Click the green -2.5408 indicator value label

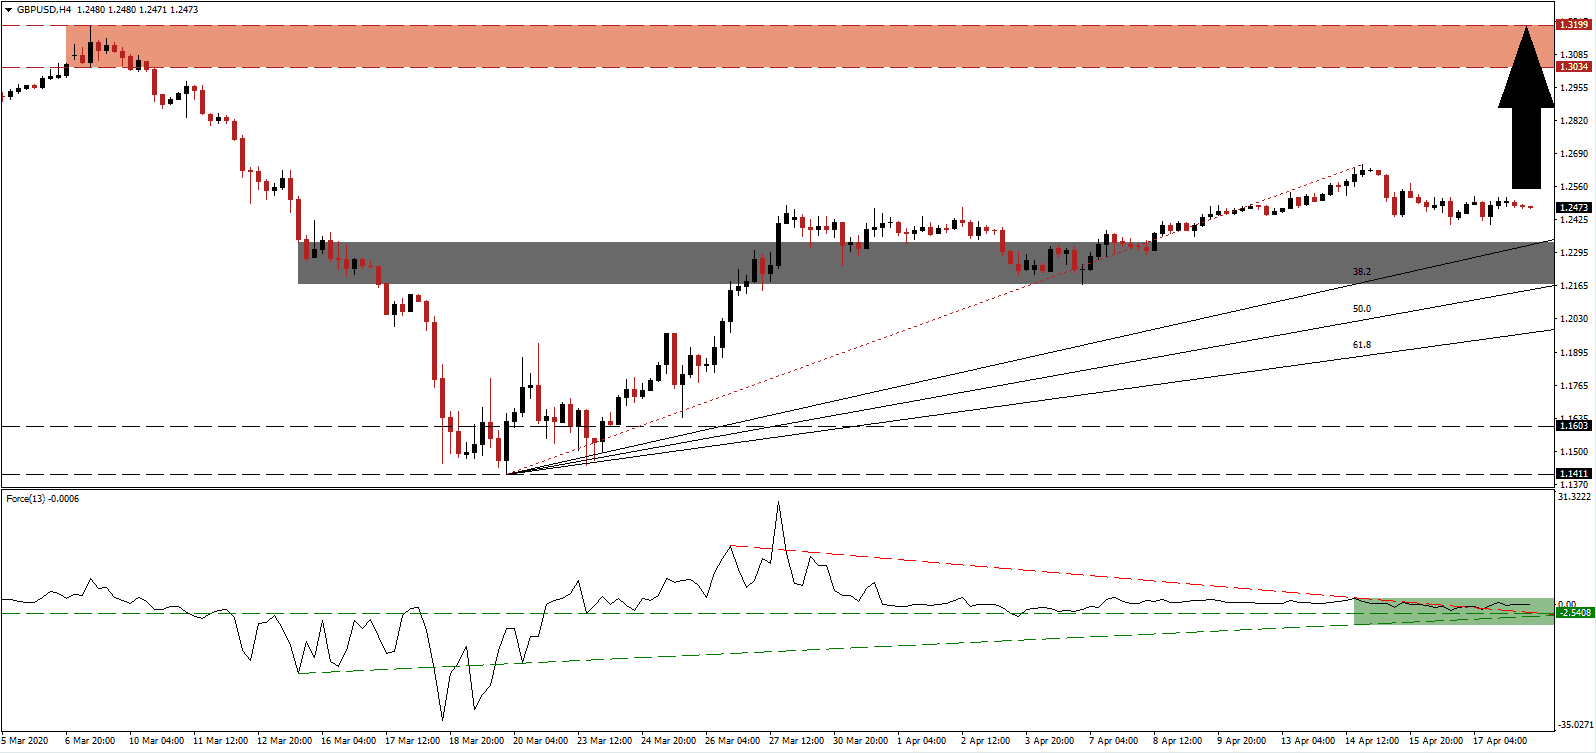point(1575,612)
